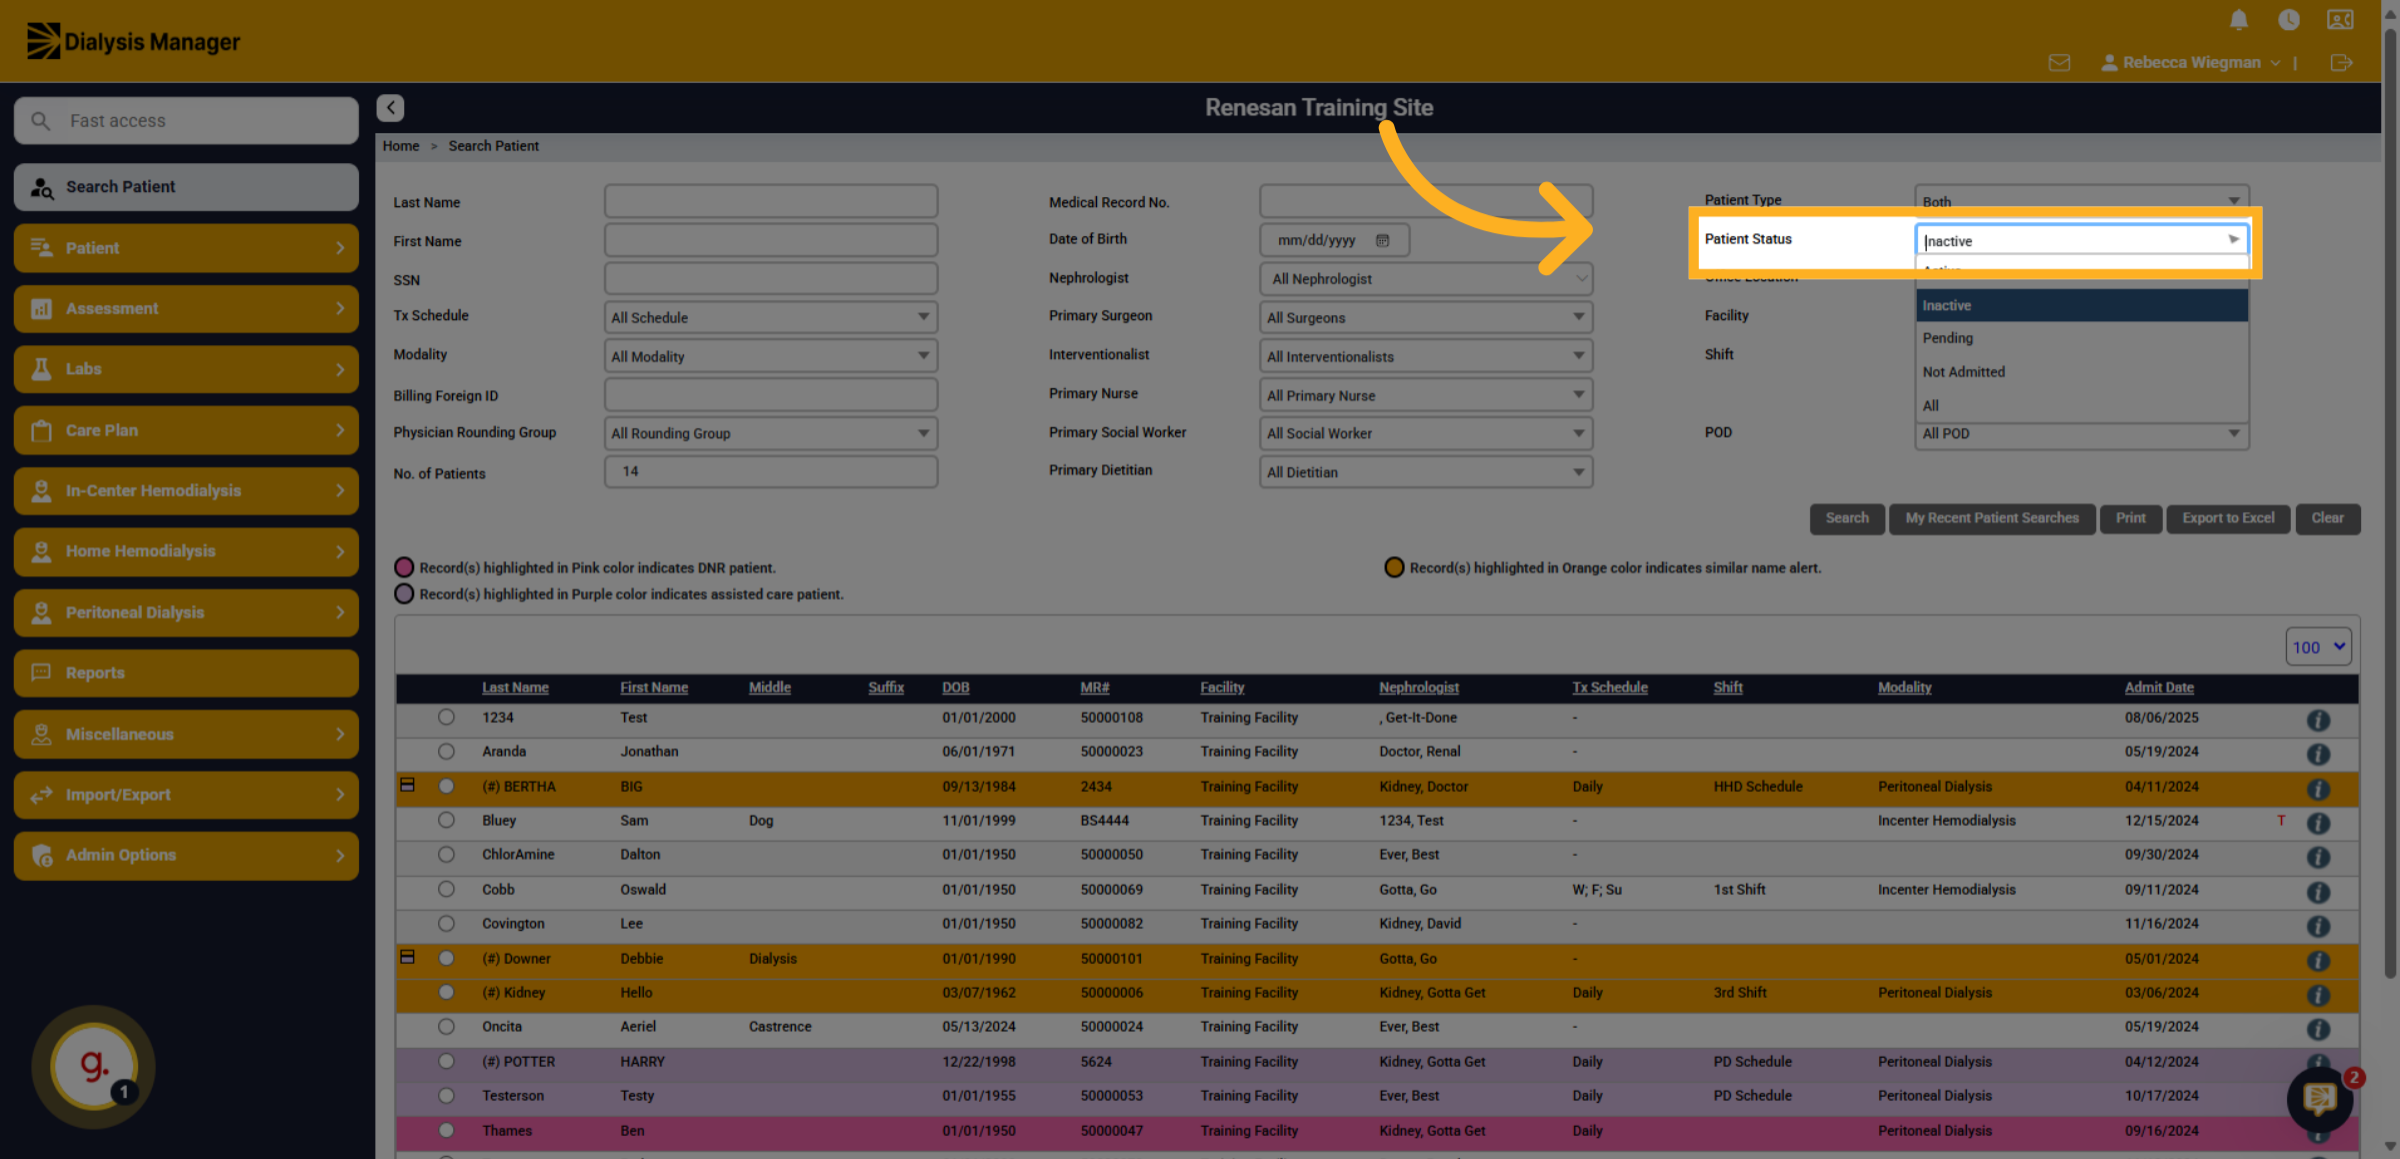2400x1159 pixels.
Task: Select radio button for Bluey row
Action: 446,820
